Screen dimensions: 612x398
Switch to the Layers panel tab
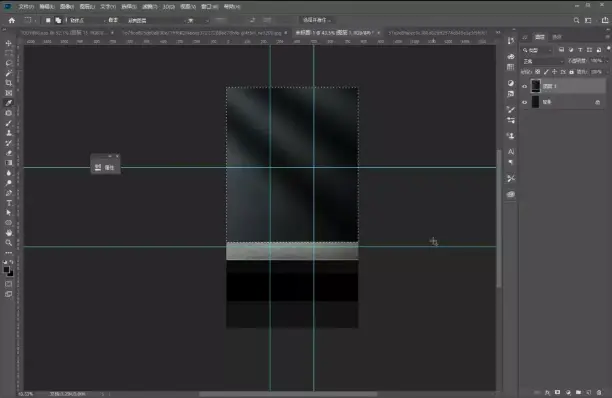pos(540,37)
